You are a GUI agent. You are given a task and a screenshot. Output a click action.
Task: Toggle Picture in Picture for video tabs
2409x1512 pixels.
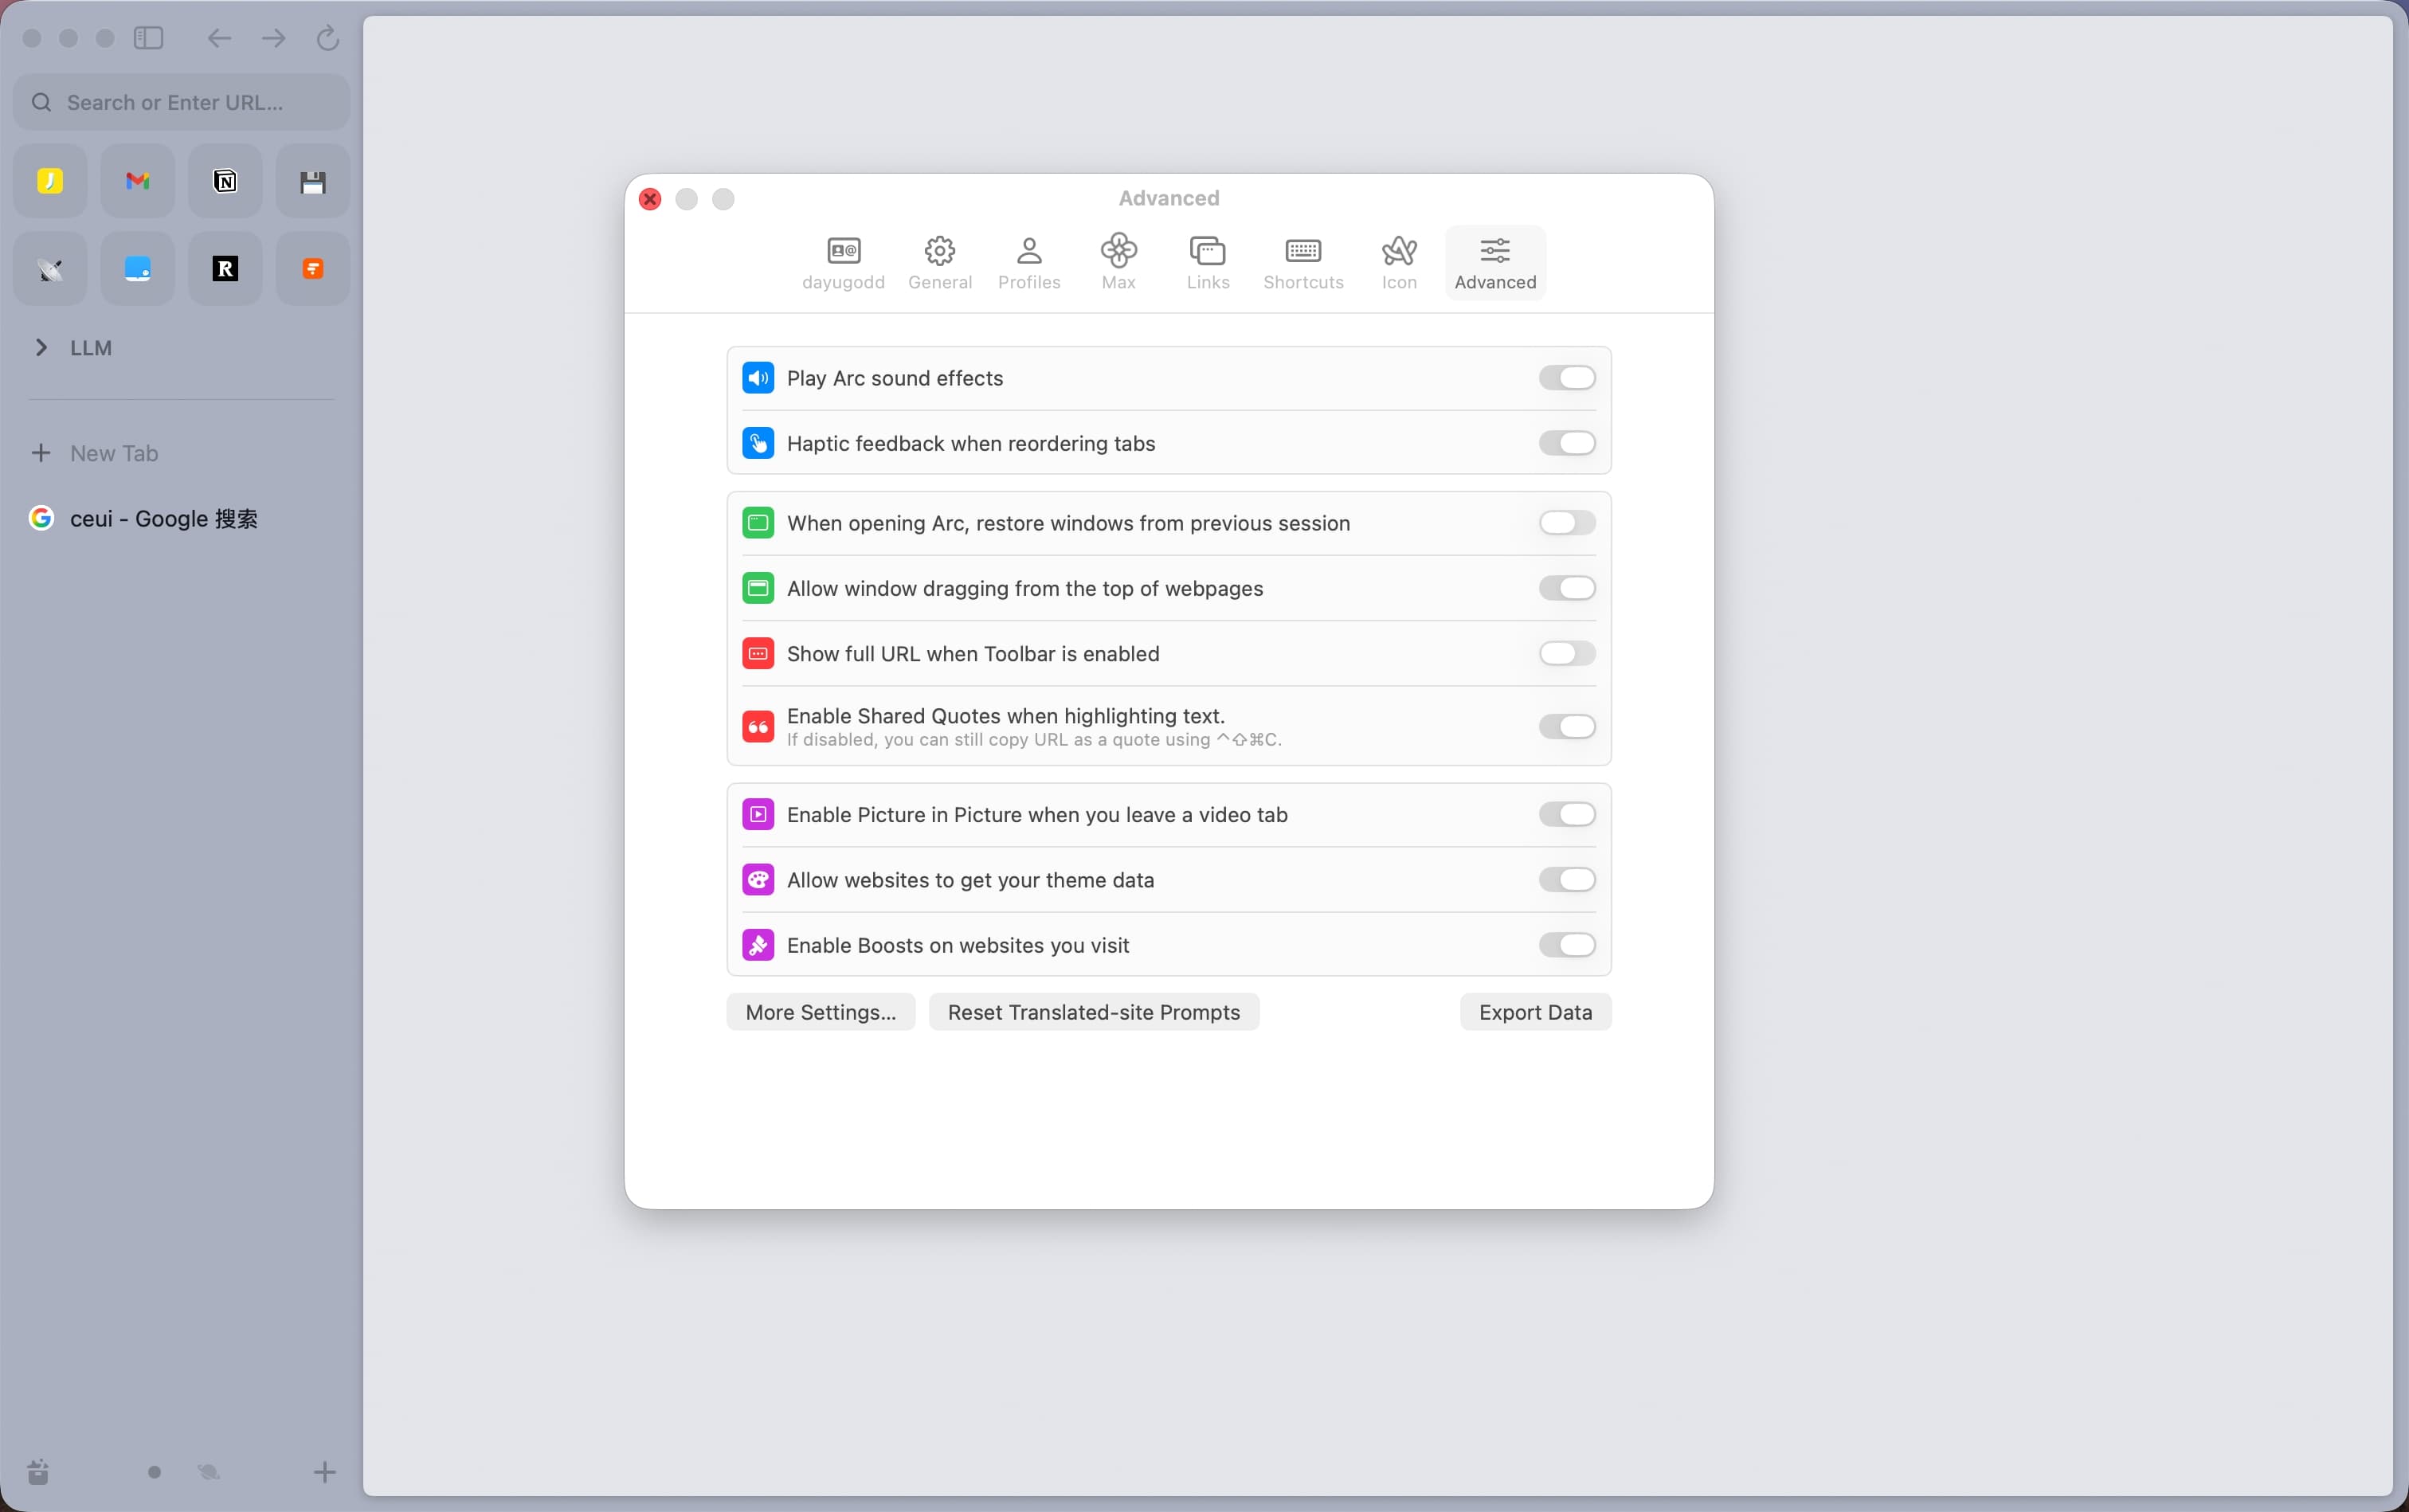pyautogui.click(x=1566, y=815)
